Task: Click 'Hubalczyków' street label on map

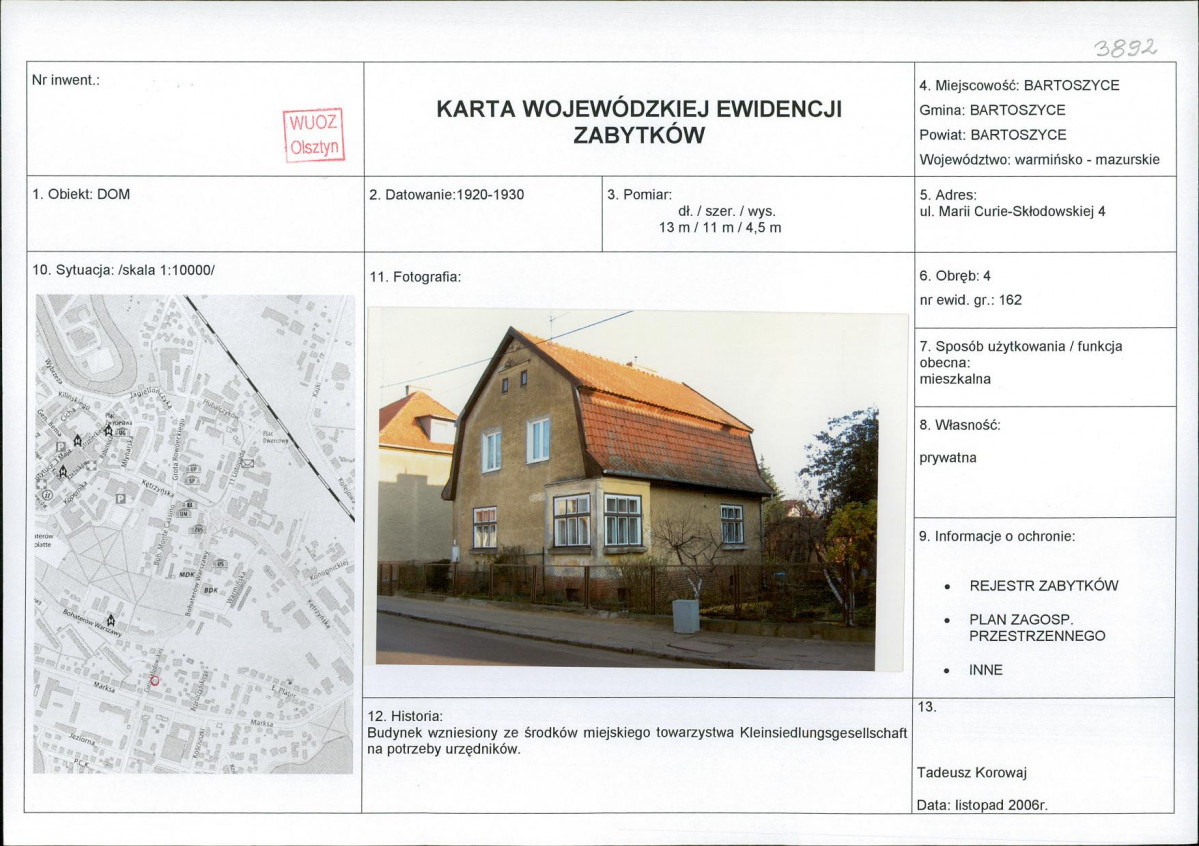Action: click(x=221, y=410)
